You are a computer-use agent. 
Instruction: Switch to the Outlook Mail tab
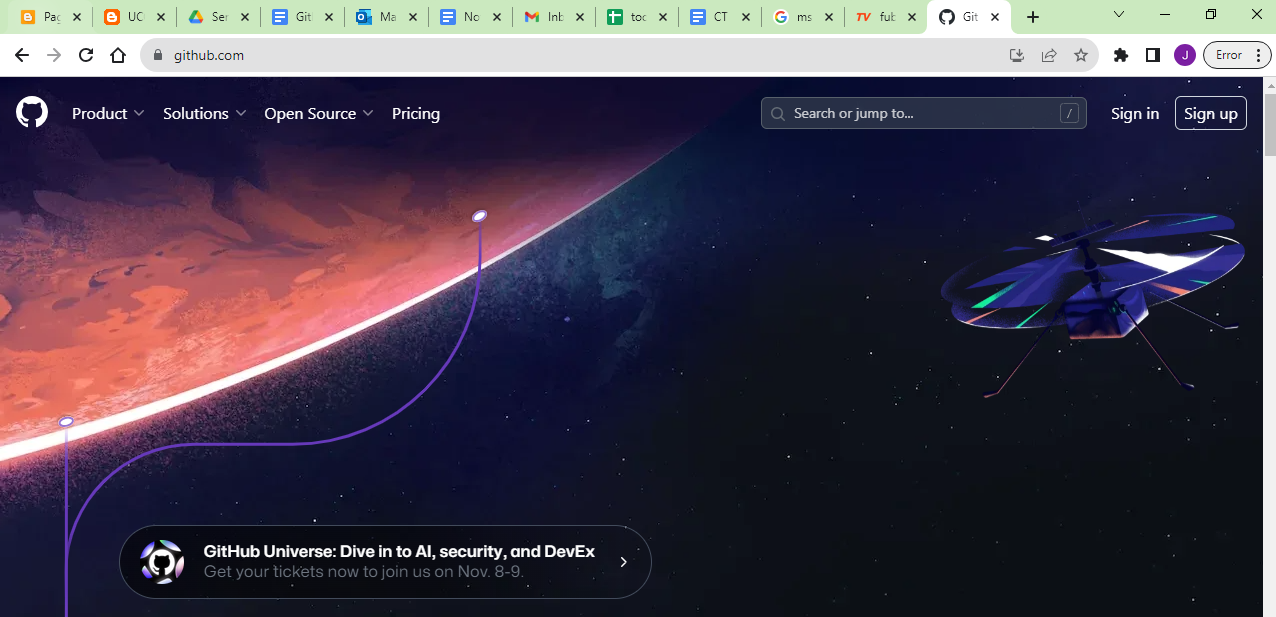(387, 17)
